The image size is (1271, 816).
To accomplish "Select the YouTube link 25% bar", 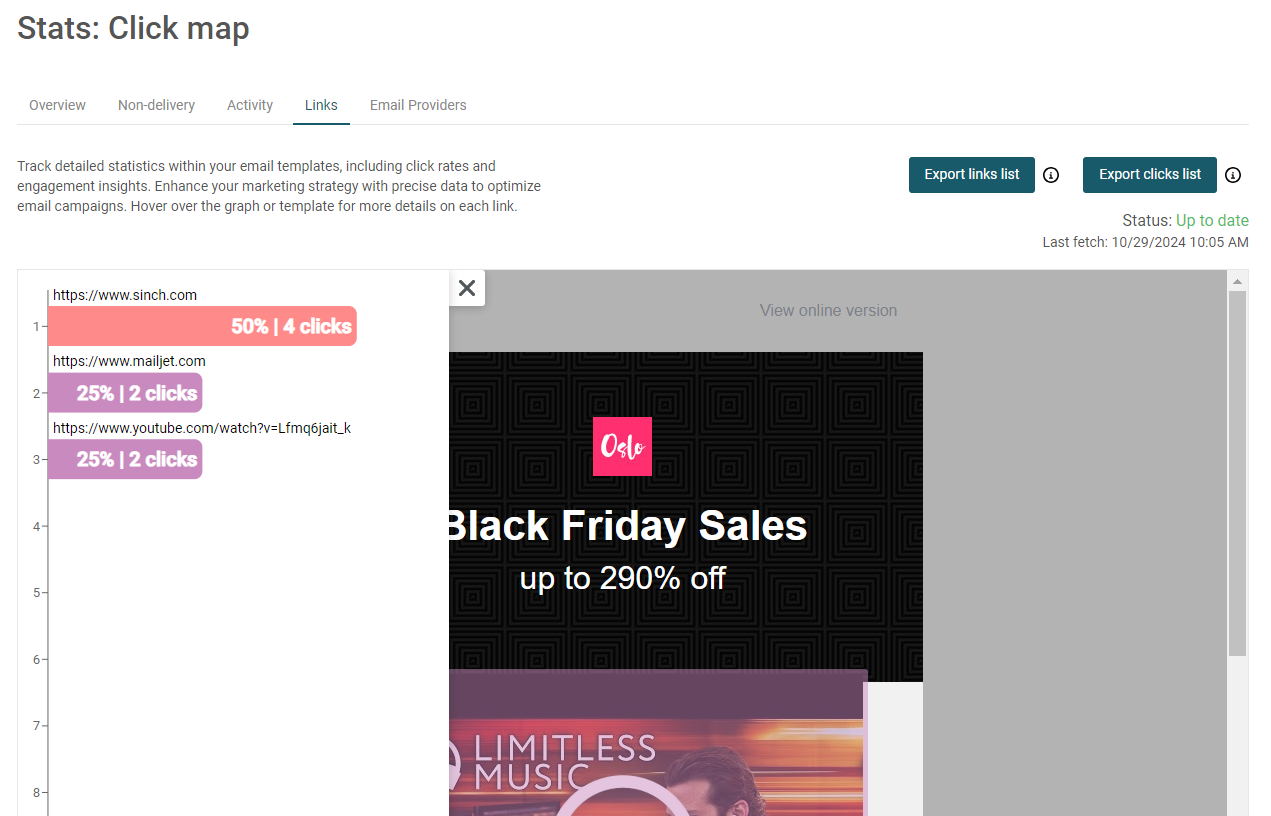I will click(125, 460).
